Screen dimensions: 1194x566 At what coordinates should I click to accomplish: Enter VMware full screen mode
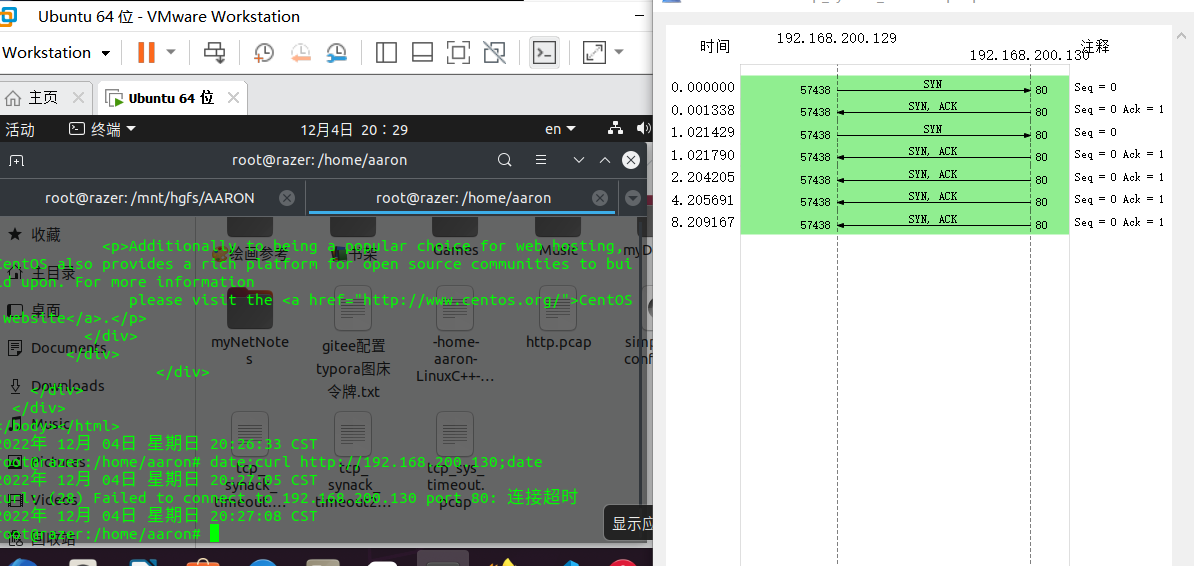click(x=458, y=53)
